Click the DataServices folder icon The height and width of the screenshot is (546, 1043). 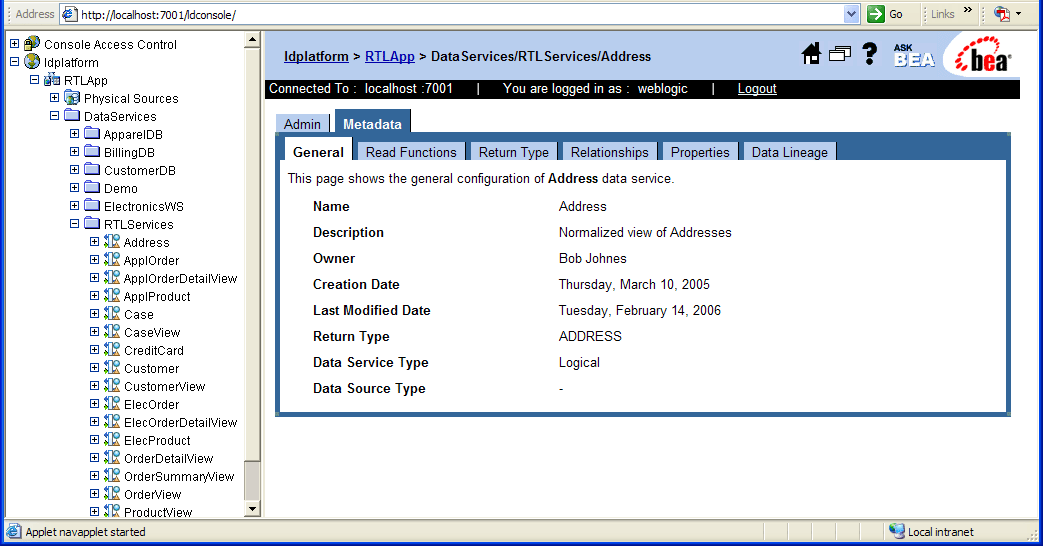click(72, 116)
